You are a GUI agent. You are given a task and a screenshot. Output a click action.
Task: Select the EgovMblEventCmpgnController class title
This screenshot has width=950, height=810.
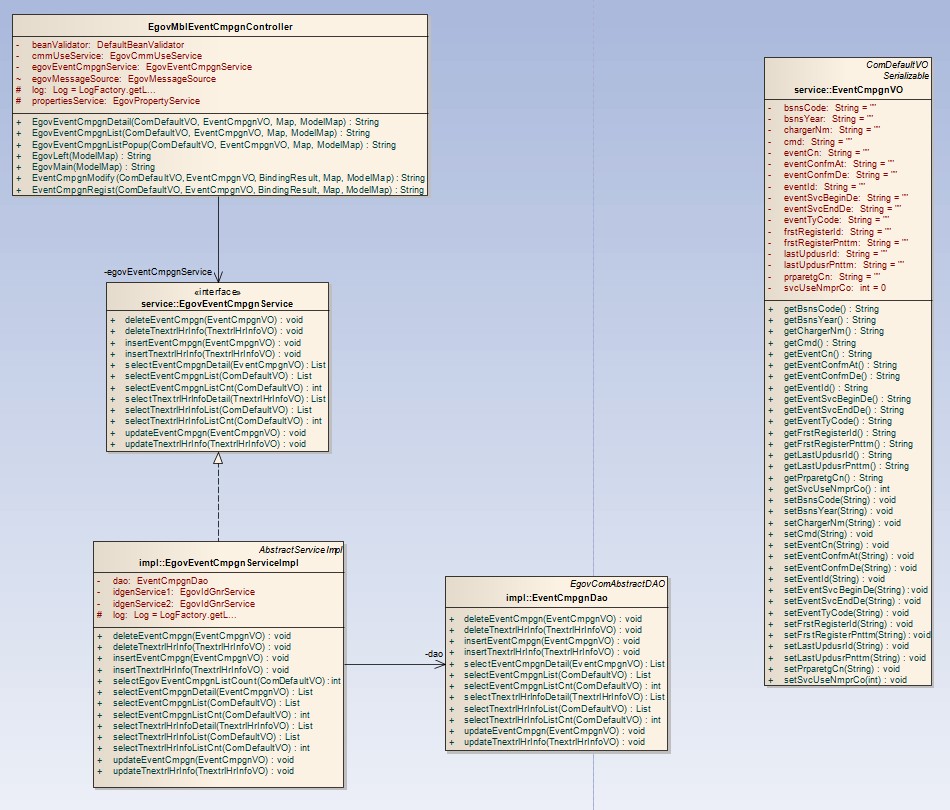pos(219,27)
